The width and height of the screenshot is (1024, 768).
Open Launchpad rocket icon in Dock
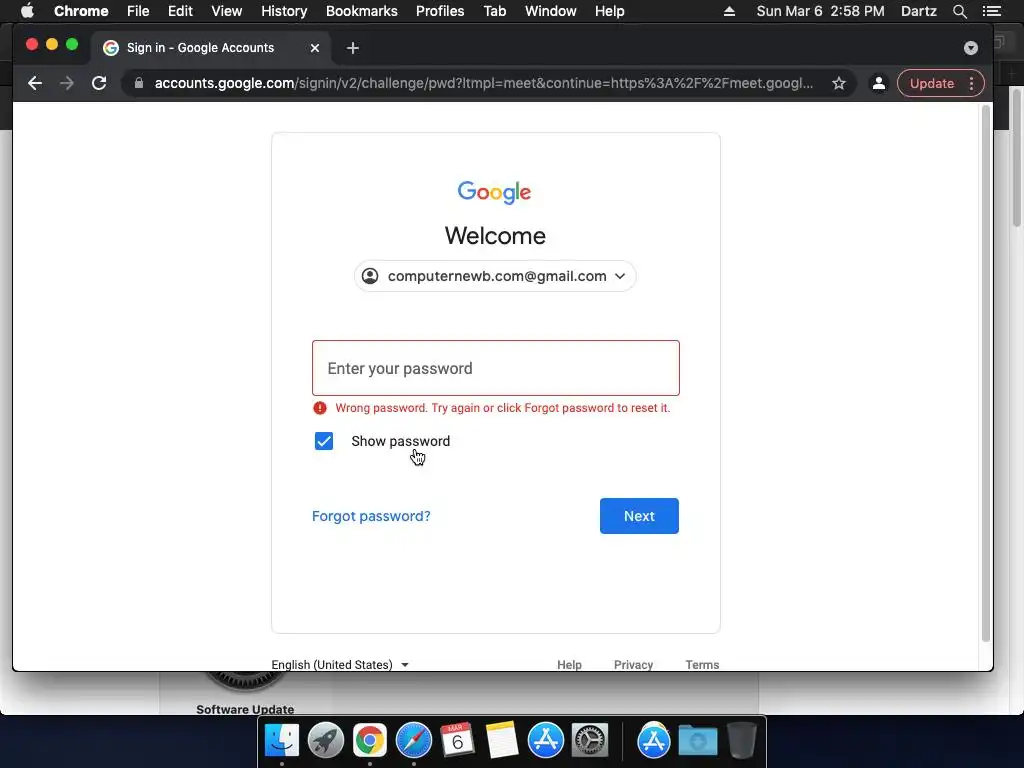click(325, 740)
